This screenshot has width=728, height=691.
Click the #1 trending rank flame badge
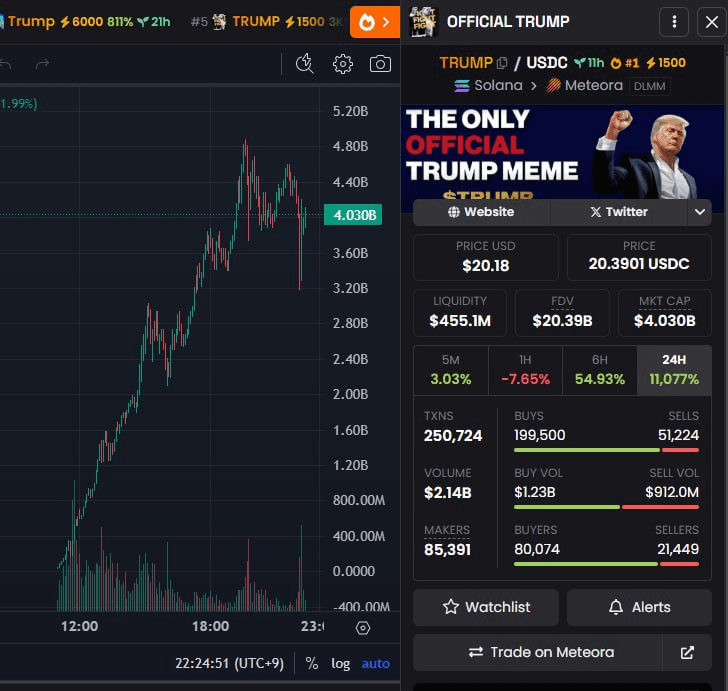(624, 63)
